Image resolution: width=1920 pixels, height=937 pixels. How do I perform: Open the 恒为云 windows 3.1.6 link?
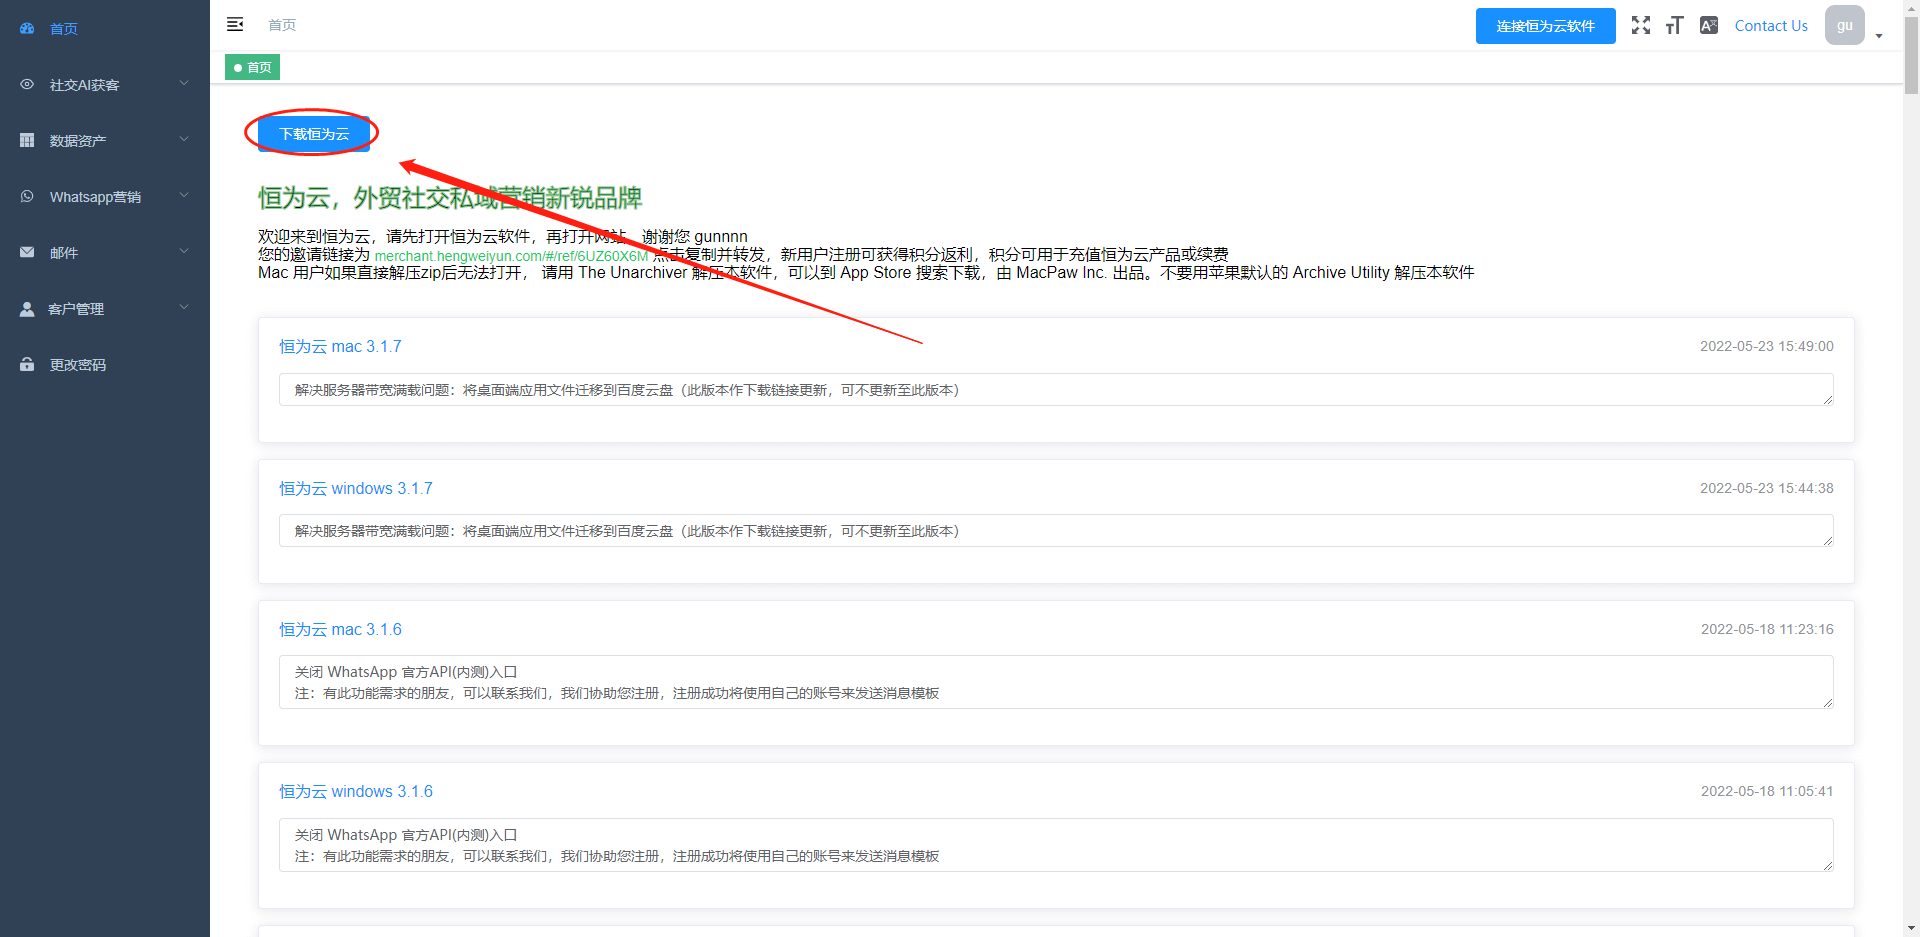pos(356,791)
